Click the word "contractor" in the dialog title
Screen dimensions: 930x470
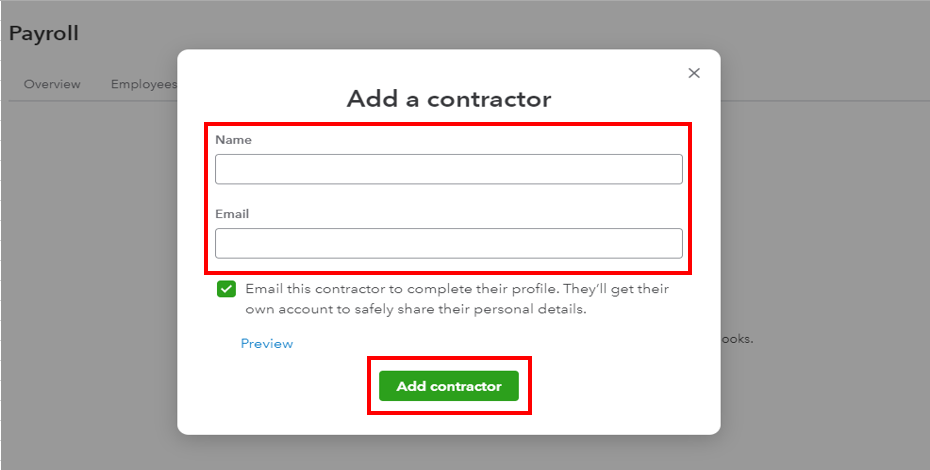[490, 99]
